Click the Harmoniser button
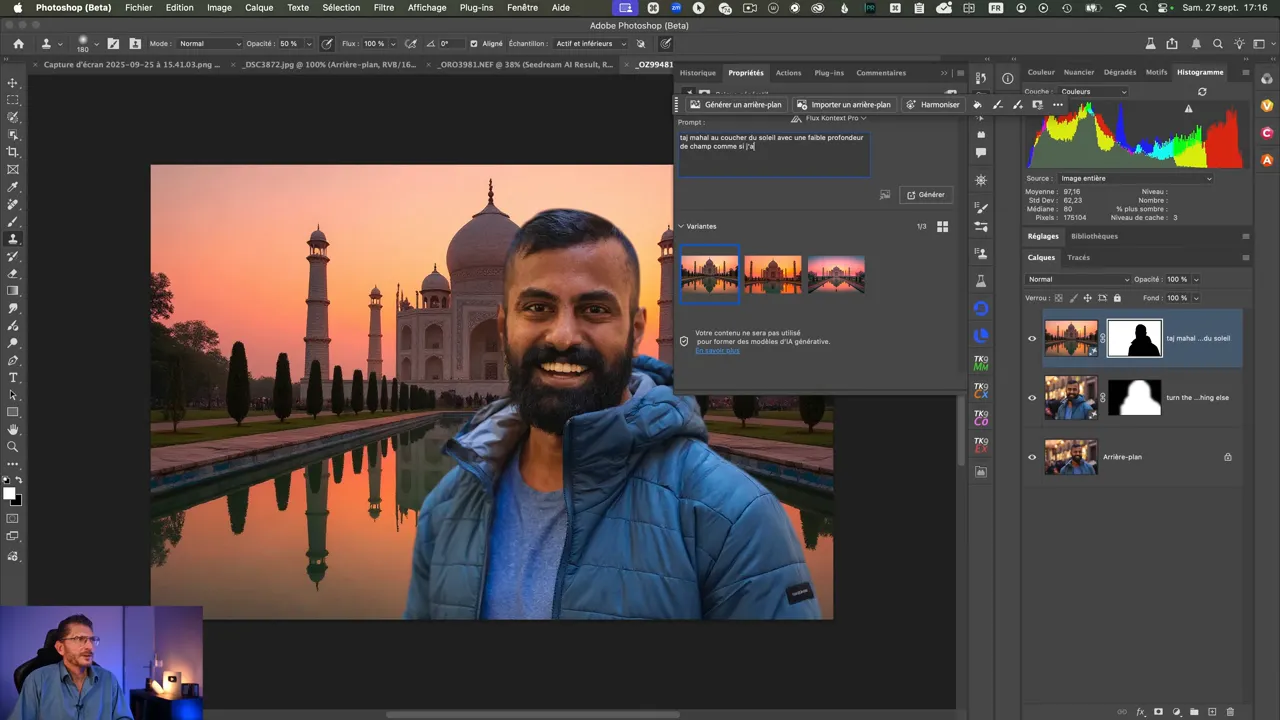The width and height of the screenshot is (1280, 720). [x=933, y=105]
